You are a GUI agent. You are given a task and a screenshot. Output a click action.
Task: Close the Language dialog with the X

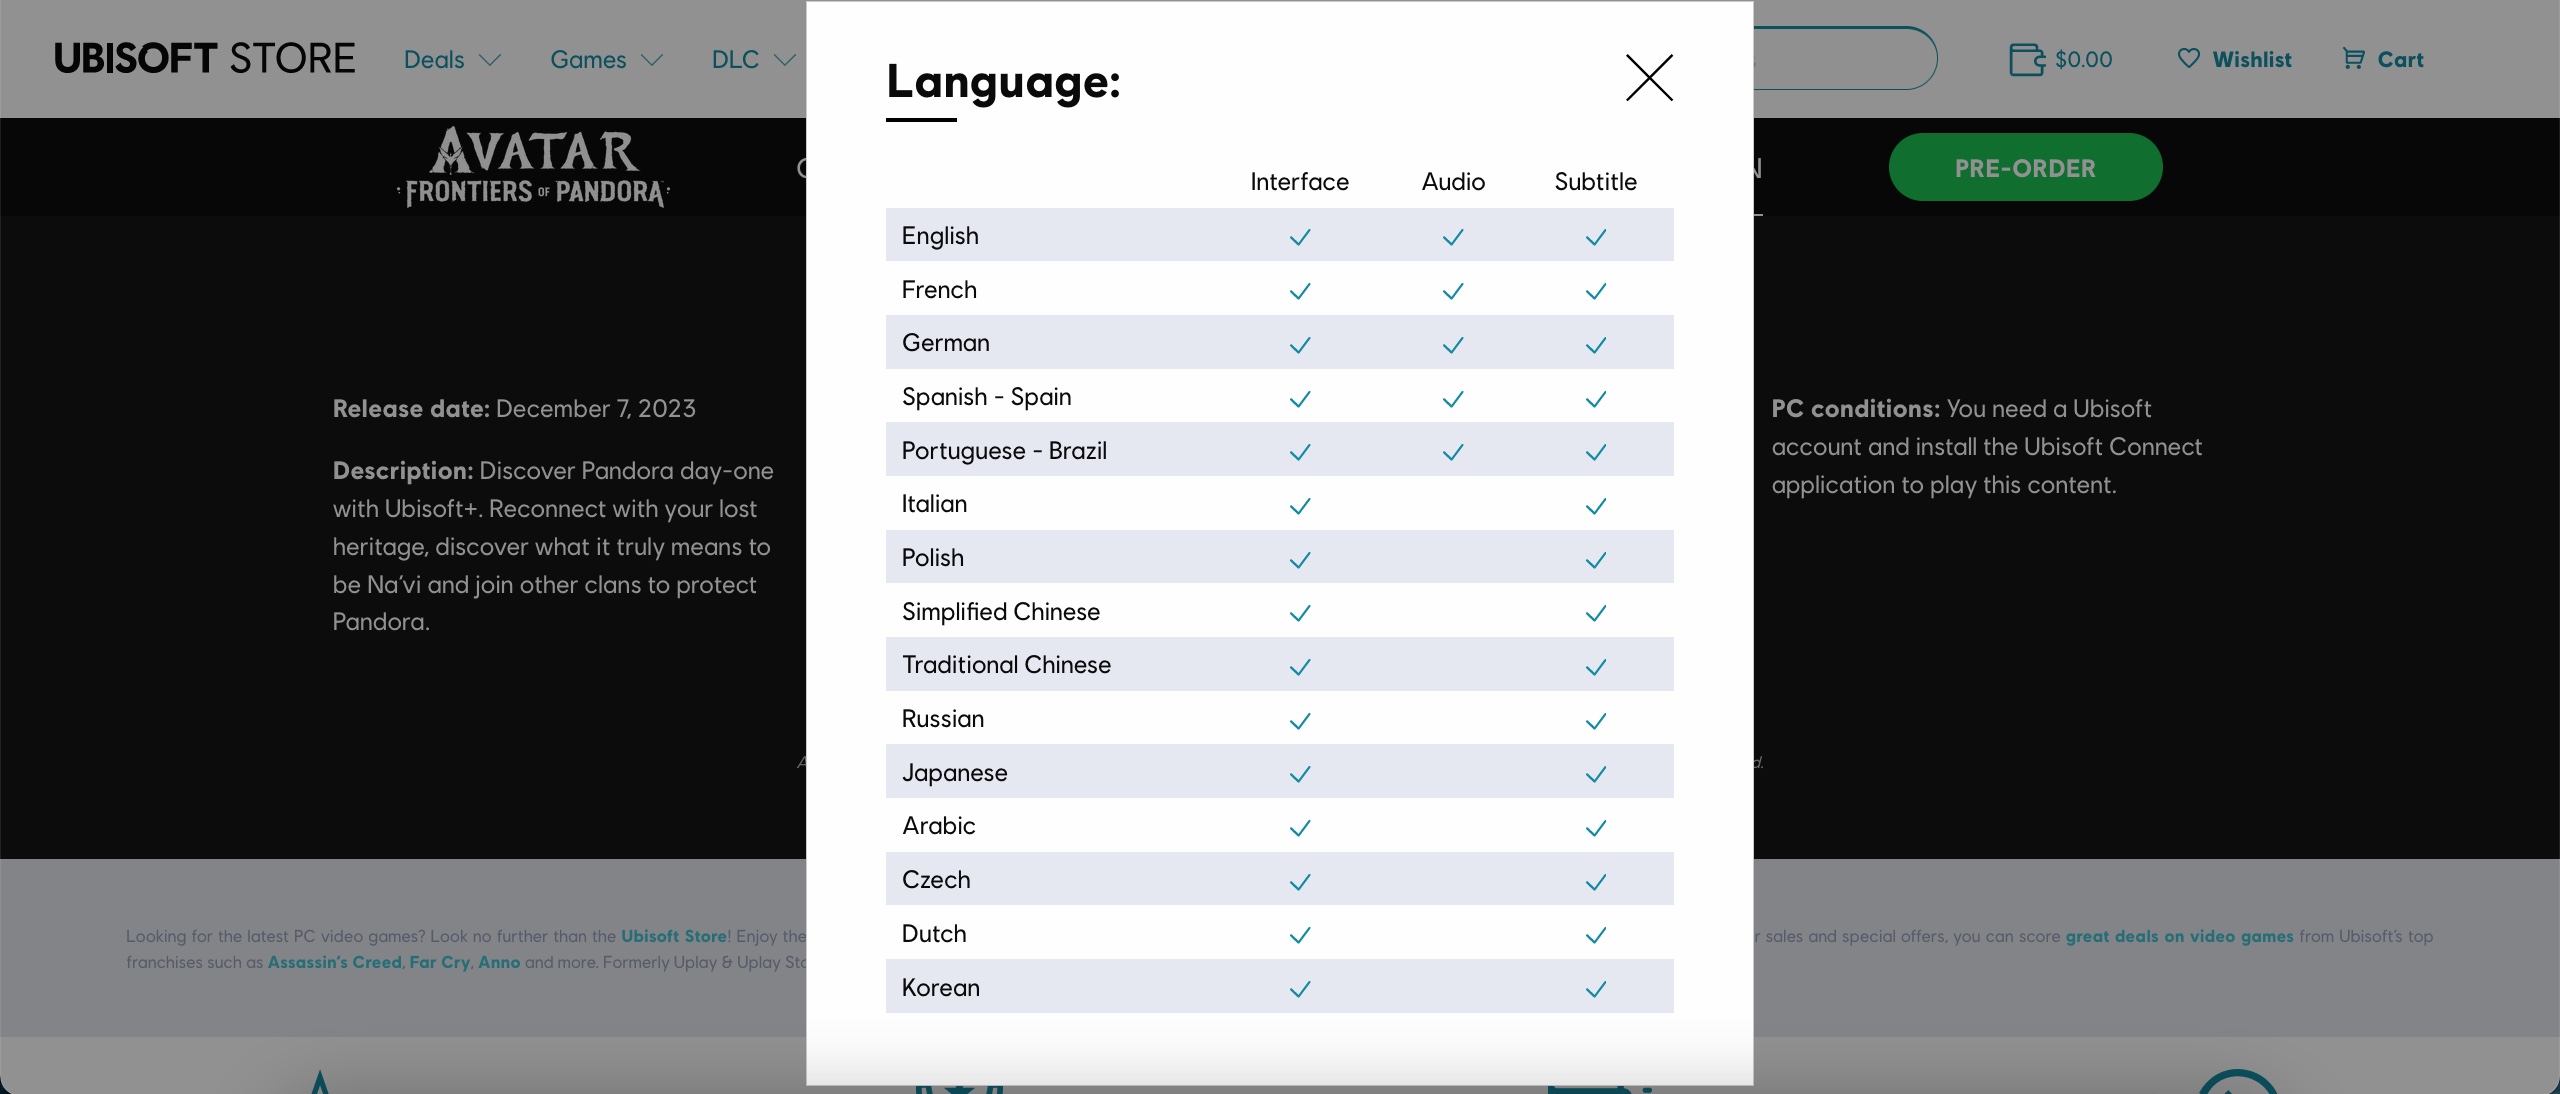pyautogui.click(x=1649, y=78)
